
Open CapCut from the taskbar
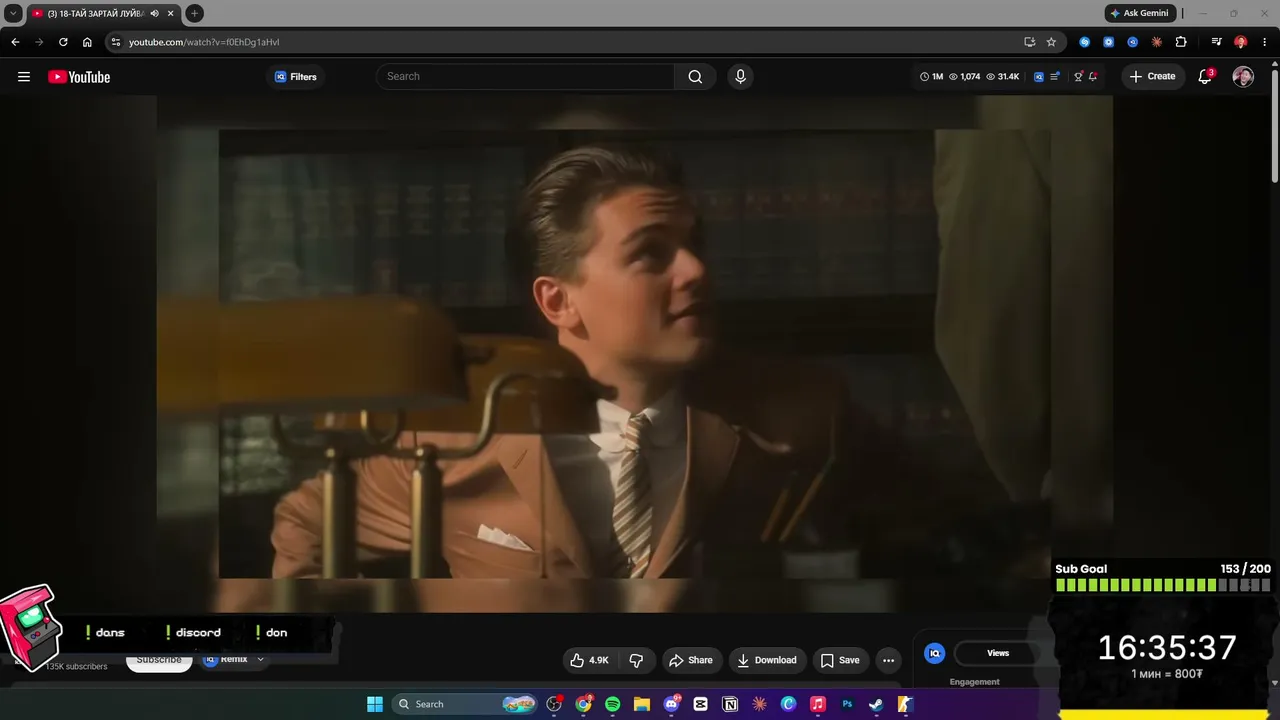[x=701, y=704]
